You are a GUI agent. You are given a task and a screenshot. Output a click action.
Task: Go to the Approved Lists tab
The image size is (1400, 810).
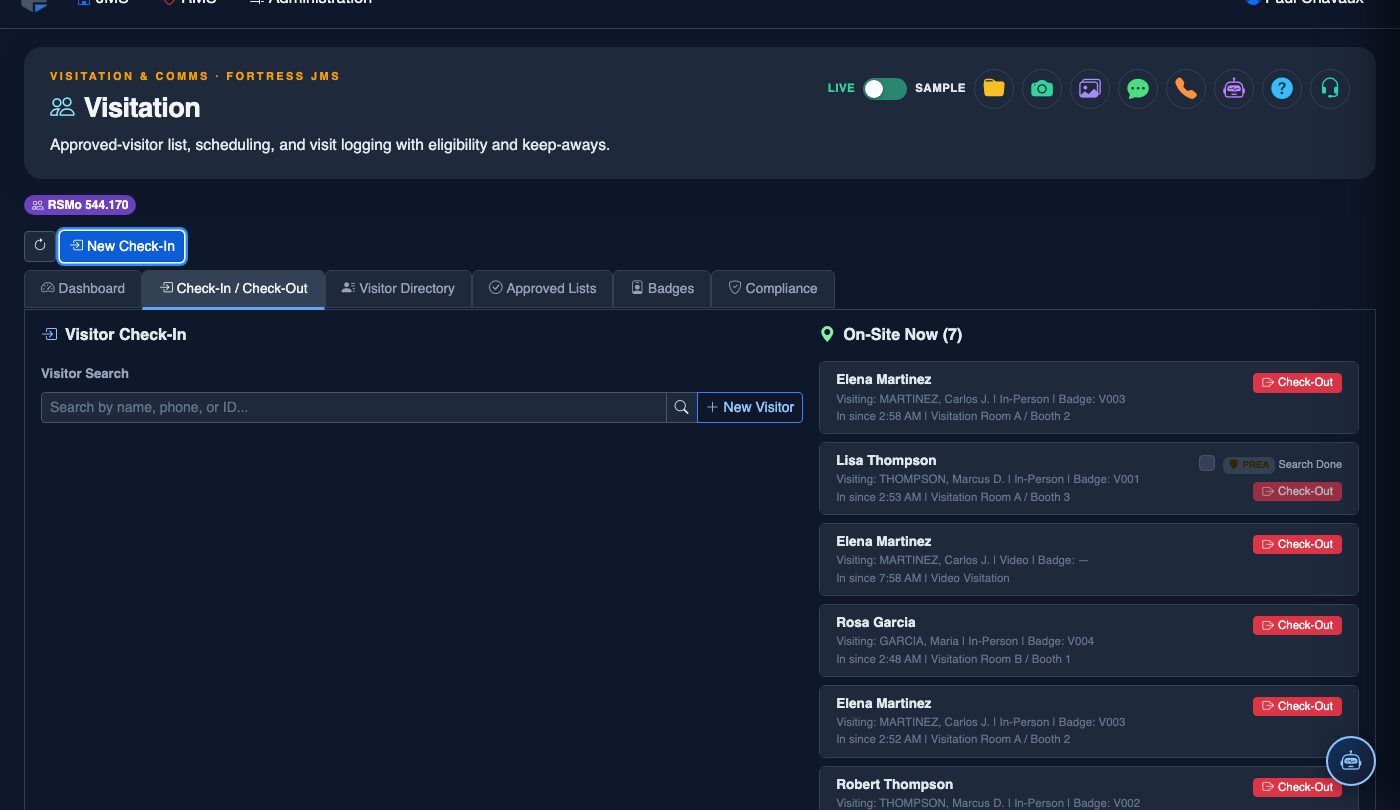click(x=542, y=288)
